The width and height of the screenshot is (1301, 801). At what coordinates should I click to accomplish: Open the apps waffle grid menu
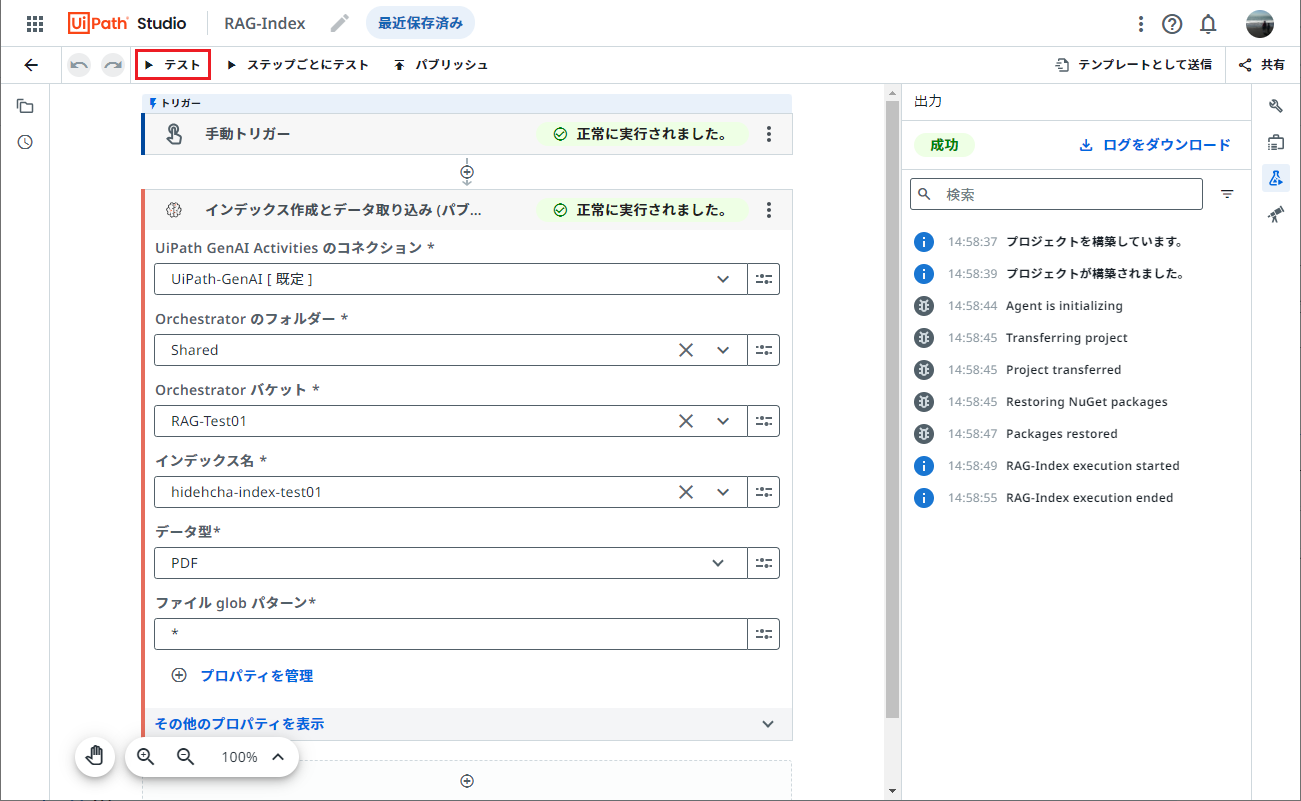34,23
